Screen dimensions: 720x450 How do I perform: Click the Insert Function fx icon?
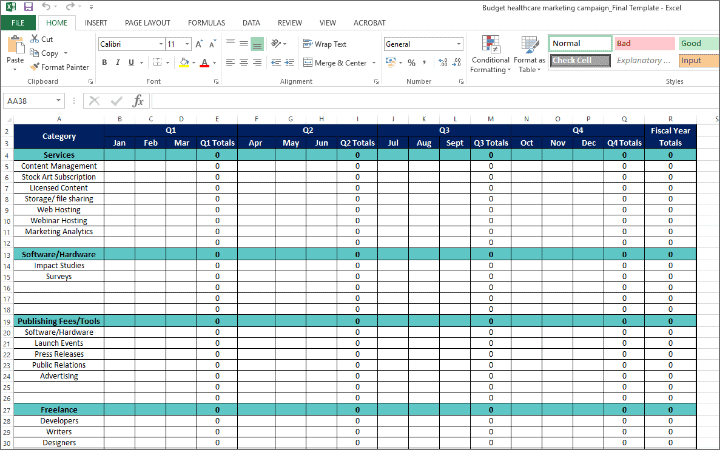coord(138,101)
